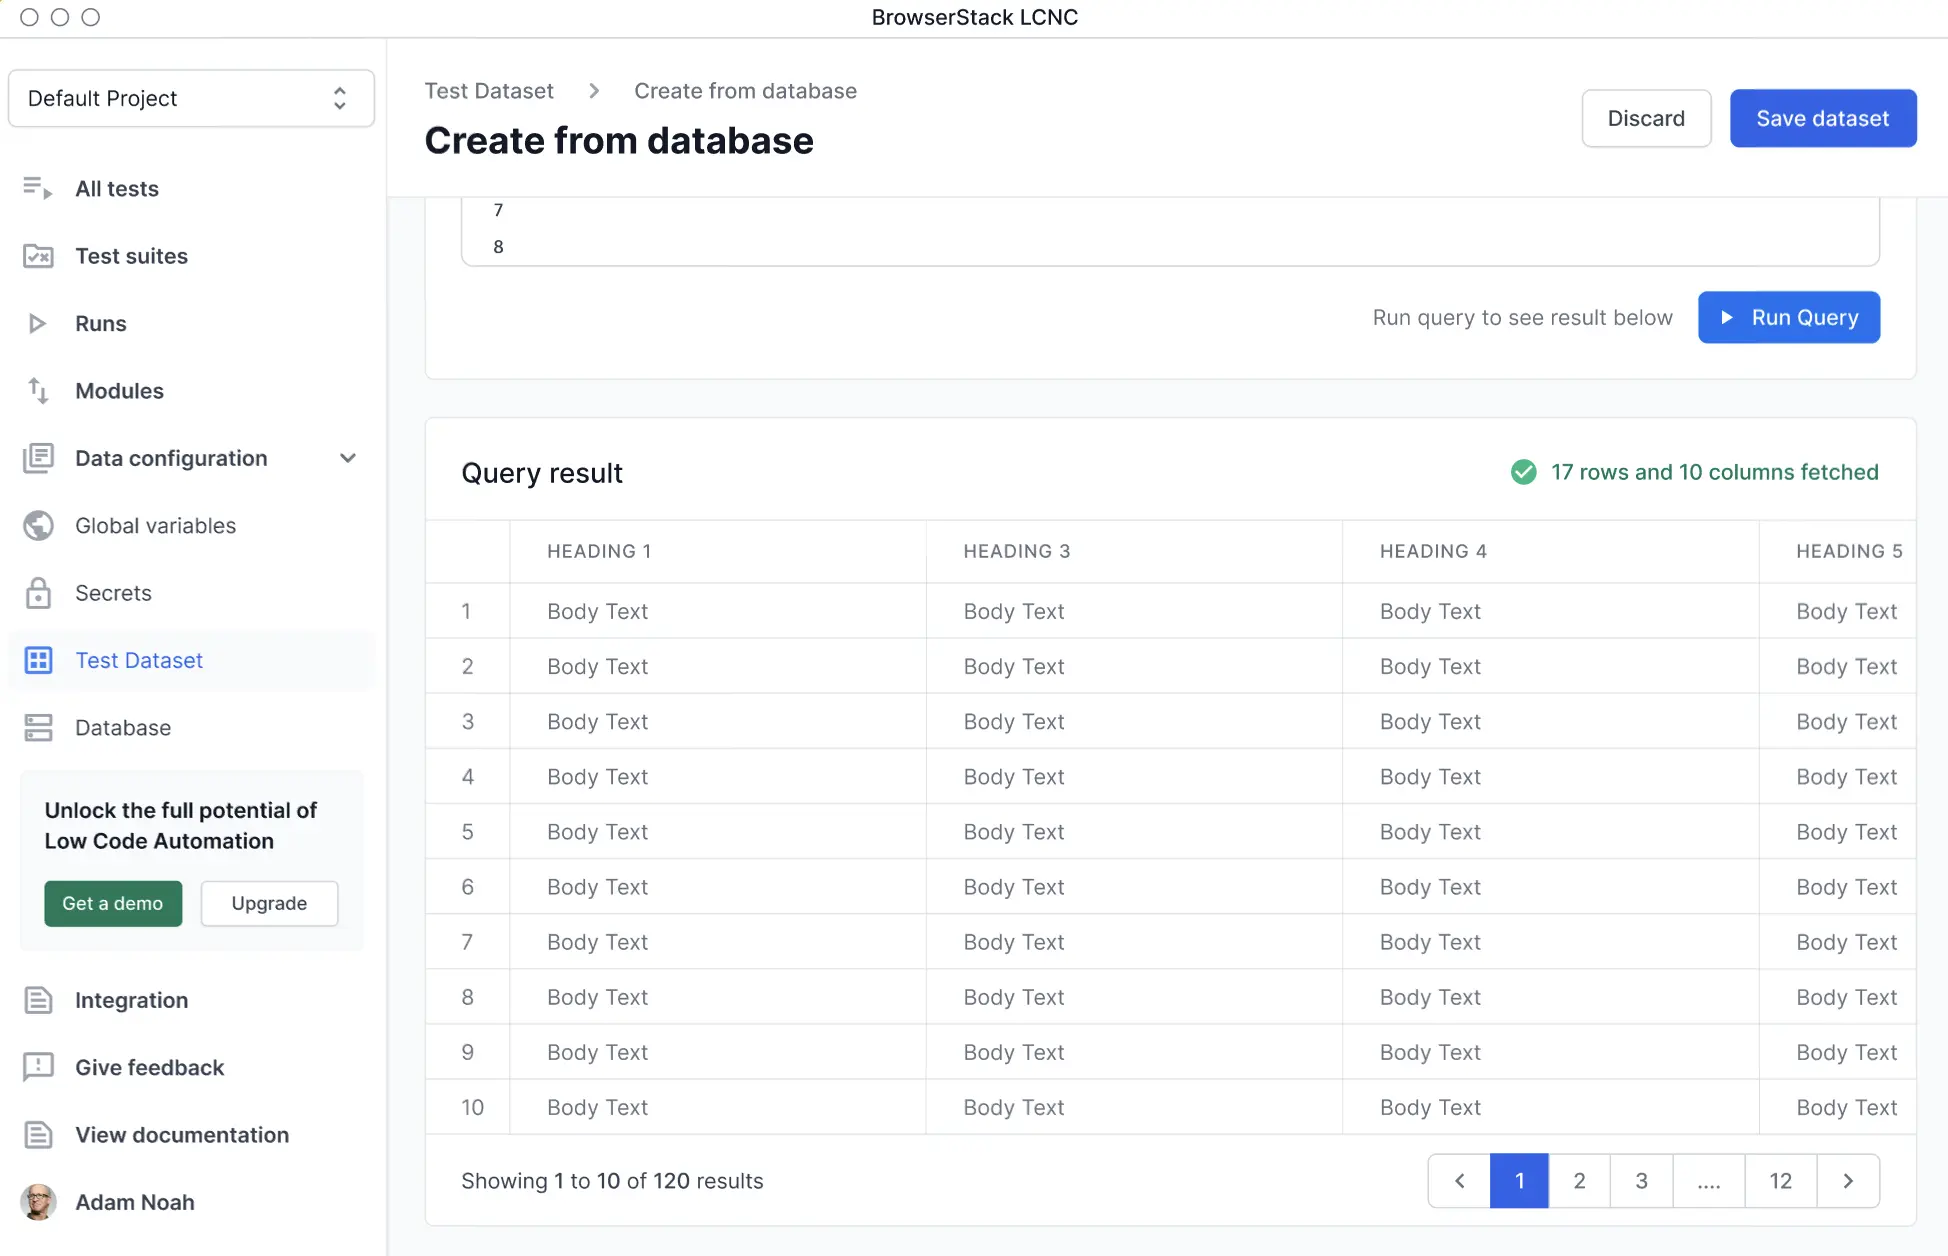This screenshot has height=1256, width=1948.
Task: Click the Test Dataset grid icon
Action: point(38,660)
